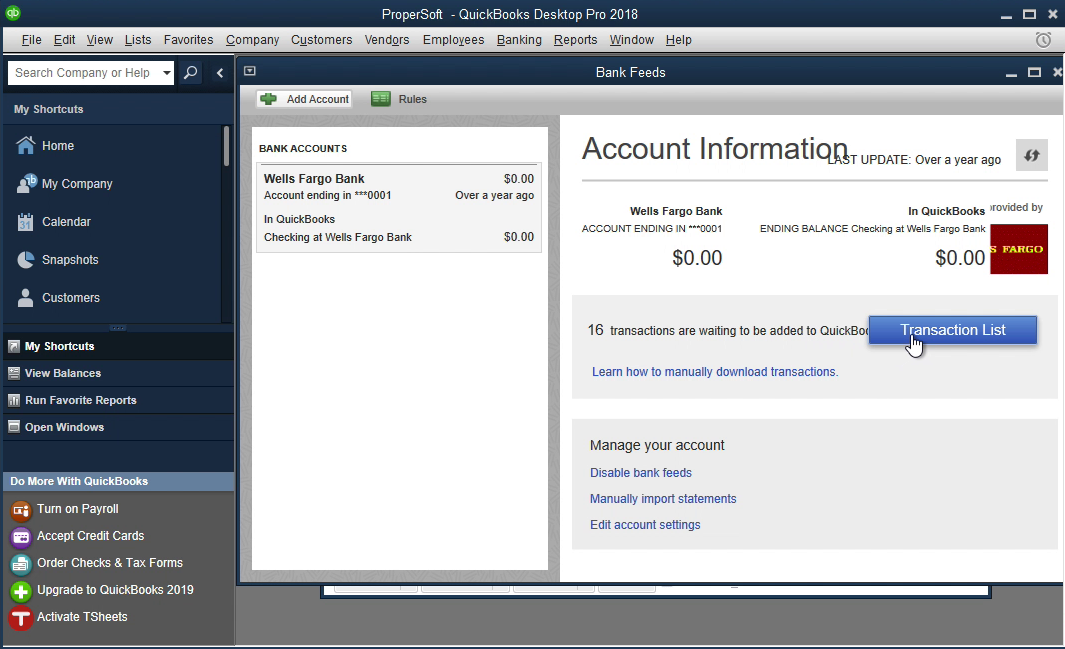Click Run Favorite Reports text

point(81,401)
